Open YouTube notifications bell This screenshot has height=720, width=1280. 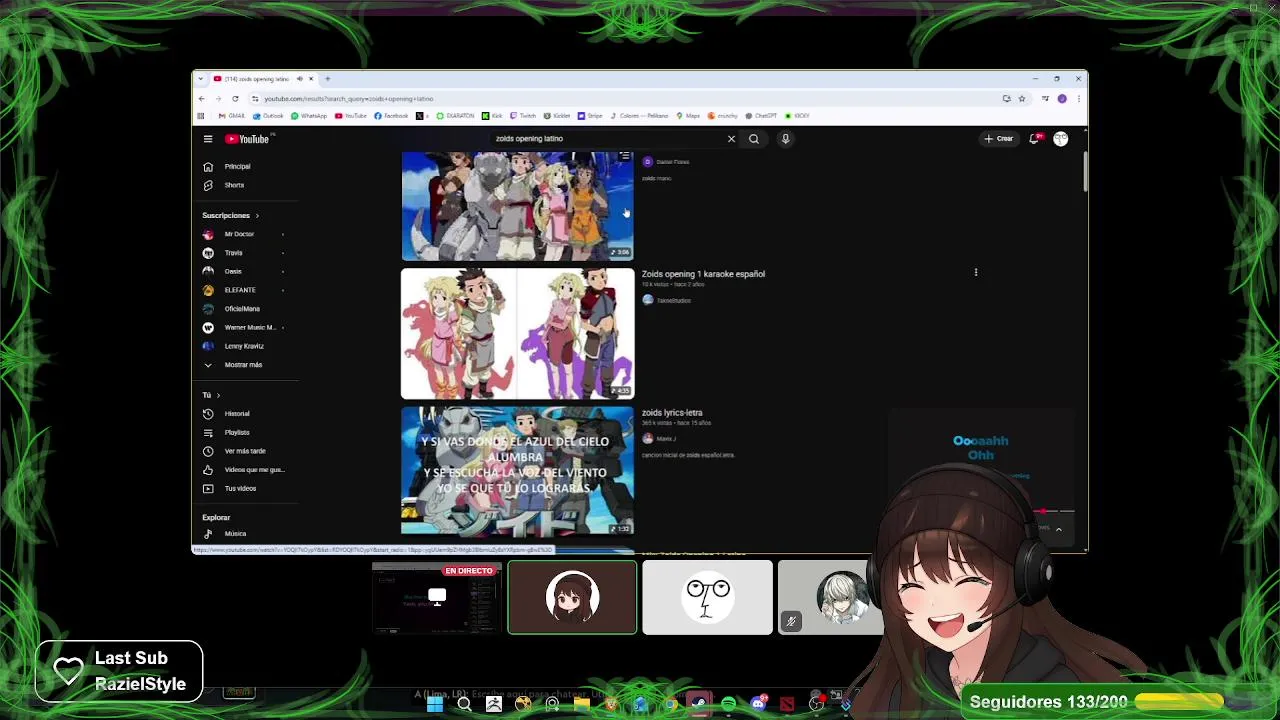click(x=1035, y=139)
